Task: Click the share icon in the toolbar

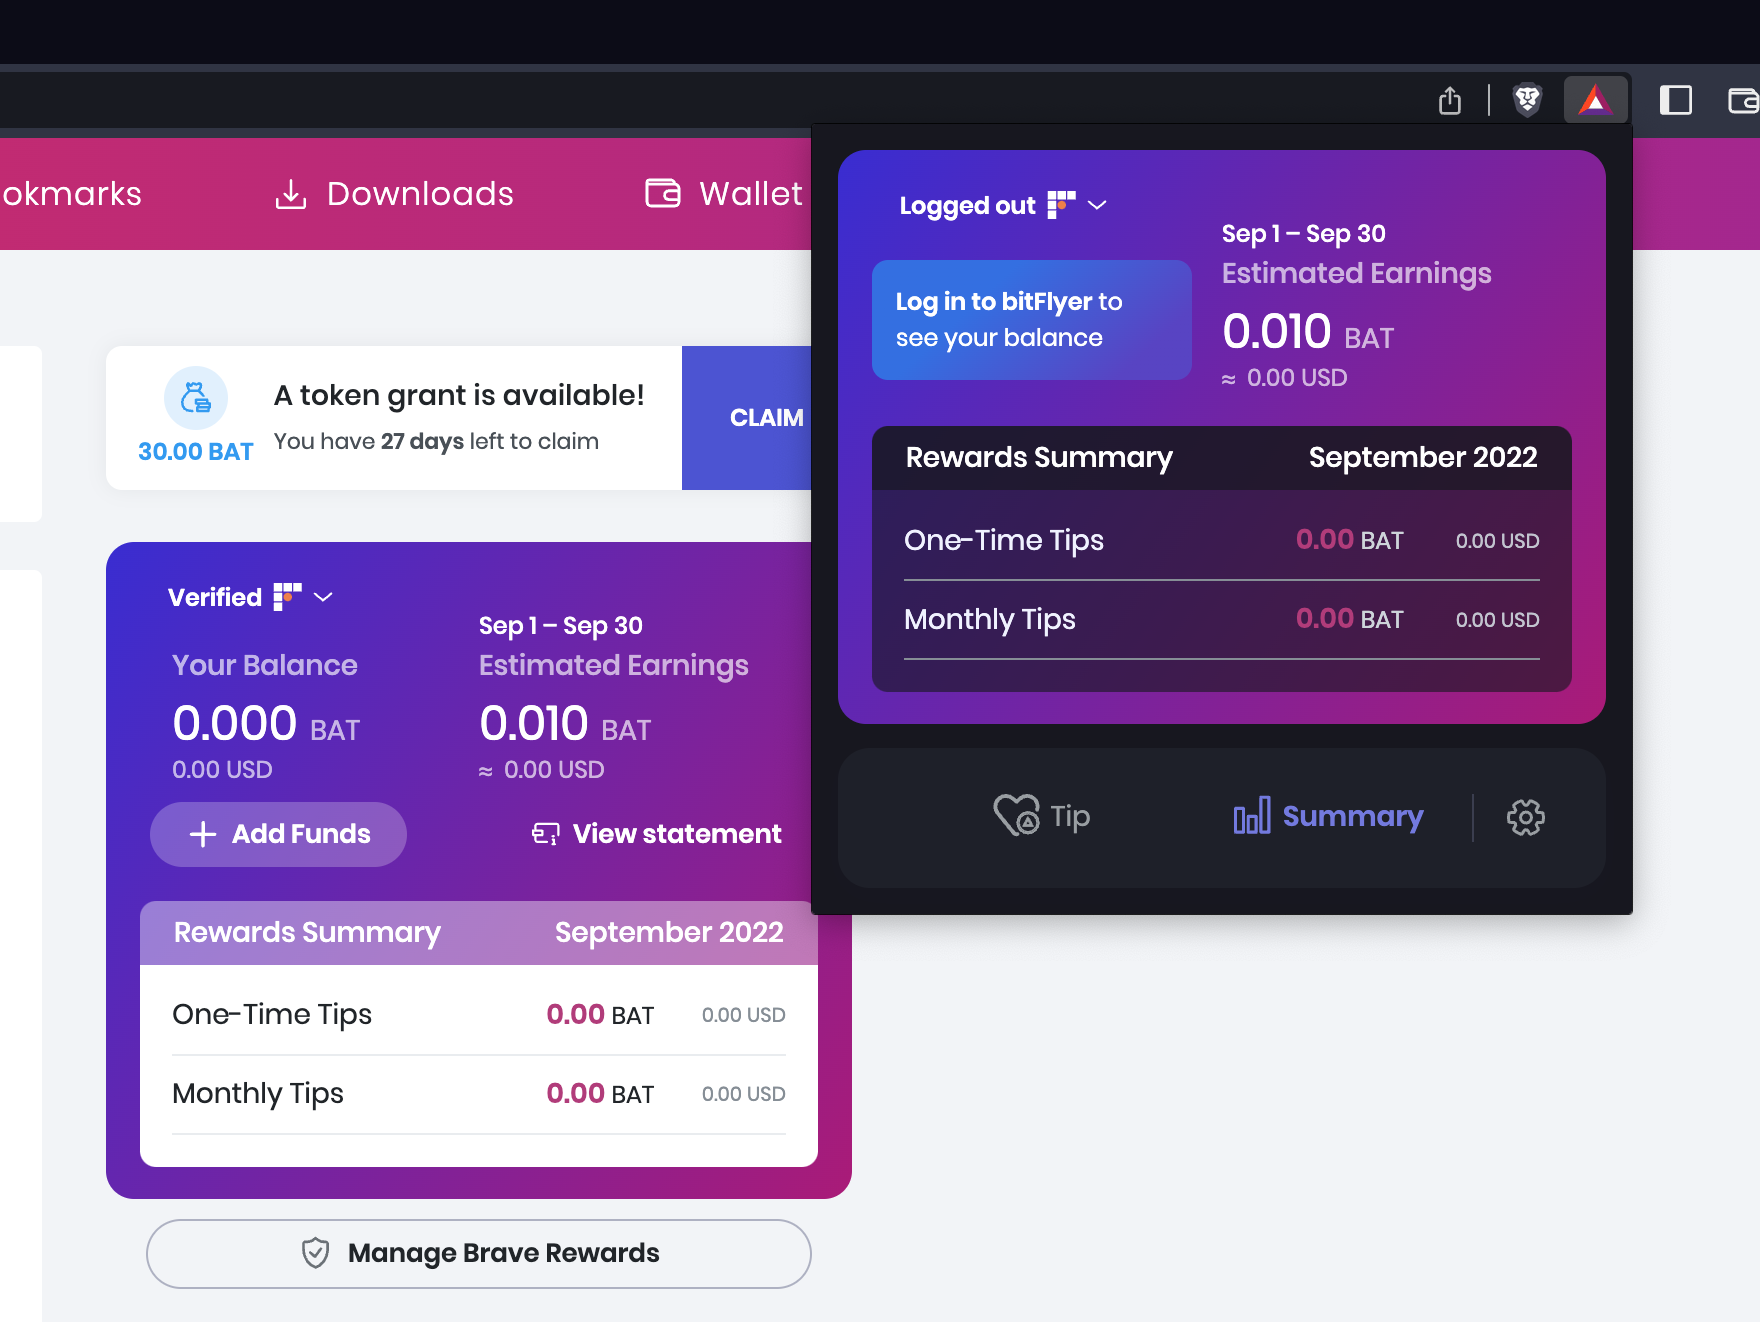Action: tap(1450, 100)
